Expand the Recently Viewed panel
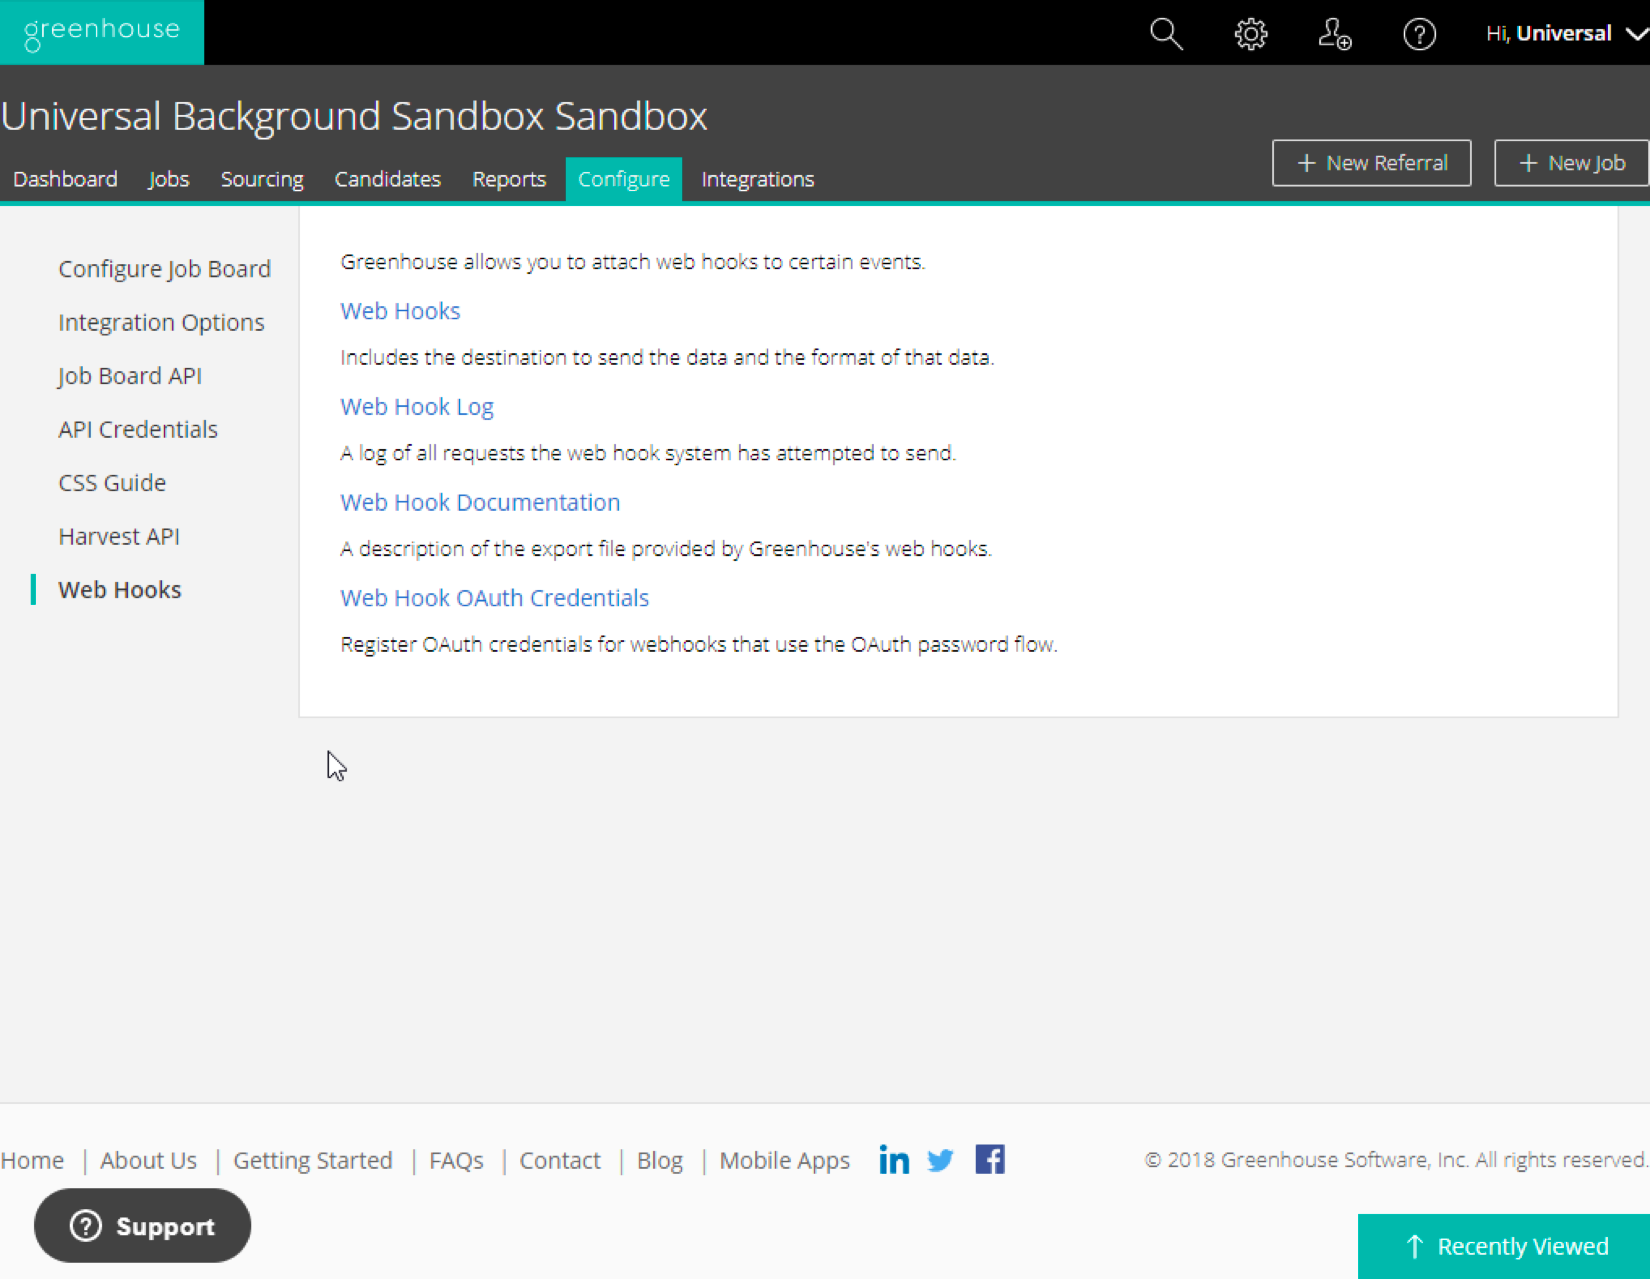Viewport: 1650px width, 1279px height. coord(1504,1246)
